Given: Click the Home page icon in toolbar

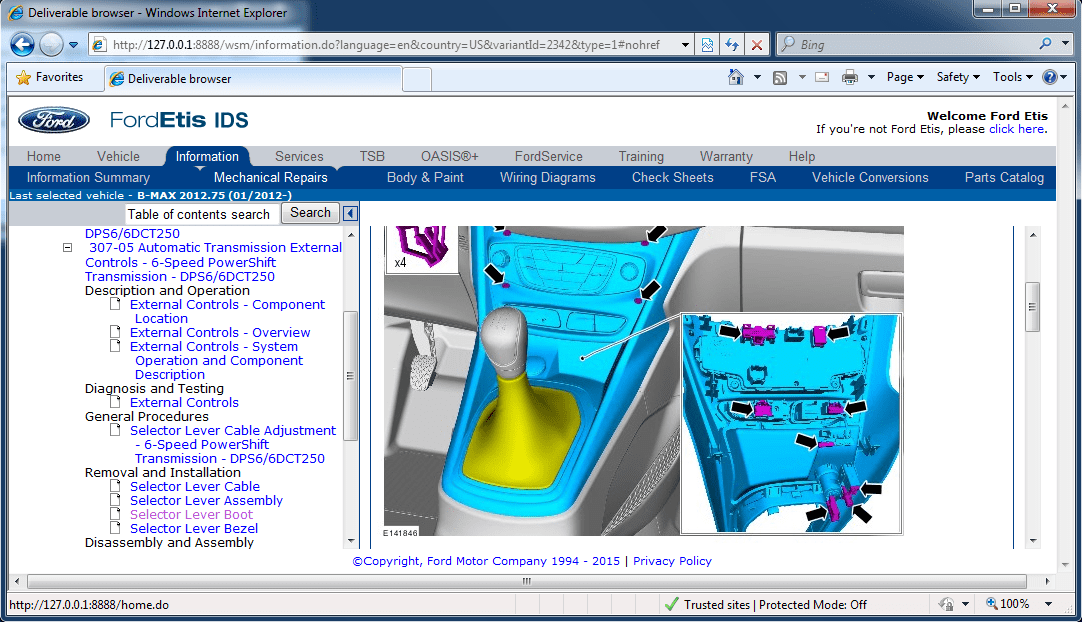Looking at the screenshot, I should pyautogui.click(x=736, y=77).
